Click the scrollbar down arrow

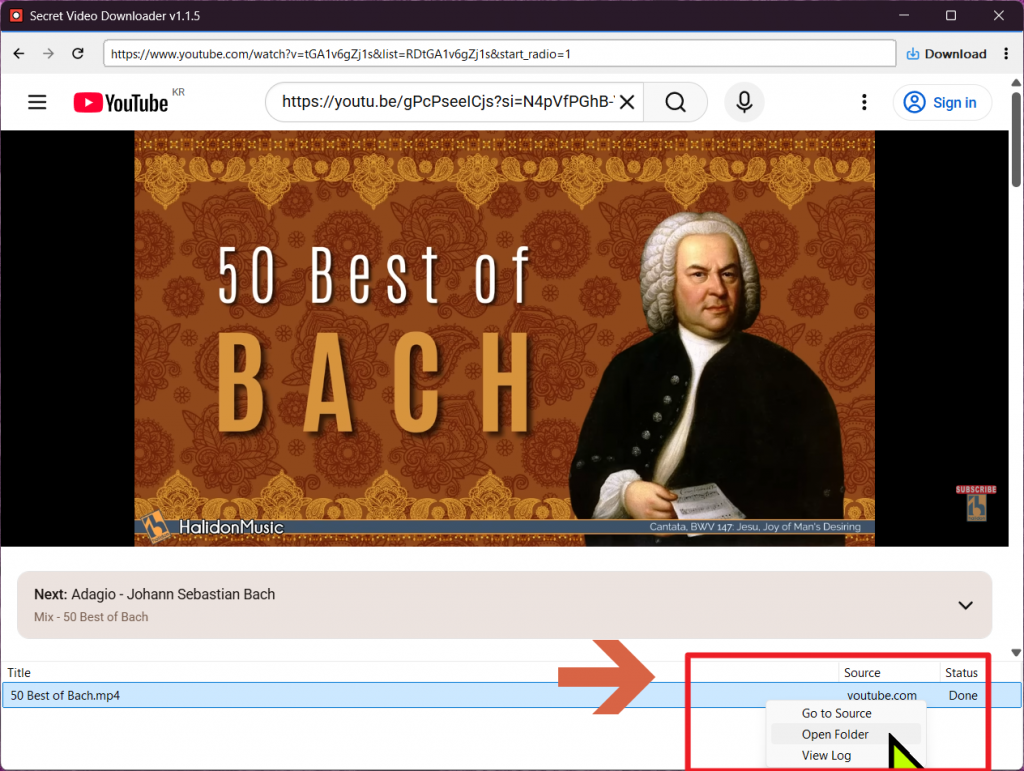(1016, 653)
